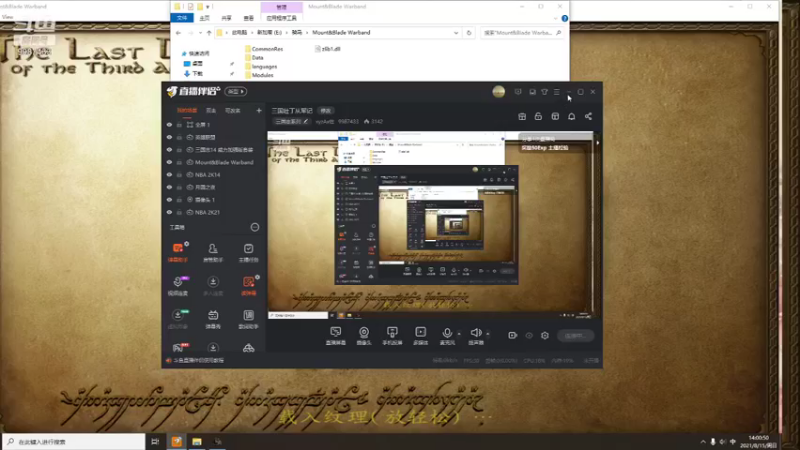Hide the Mount&Blade Warband source
Screen dimensions: 800x450
coord(169,162)
